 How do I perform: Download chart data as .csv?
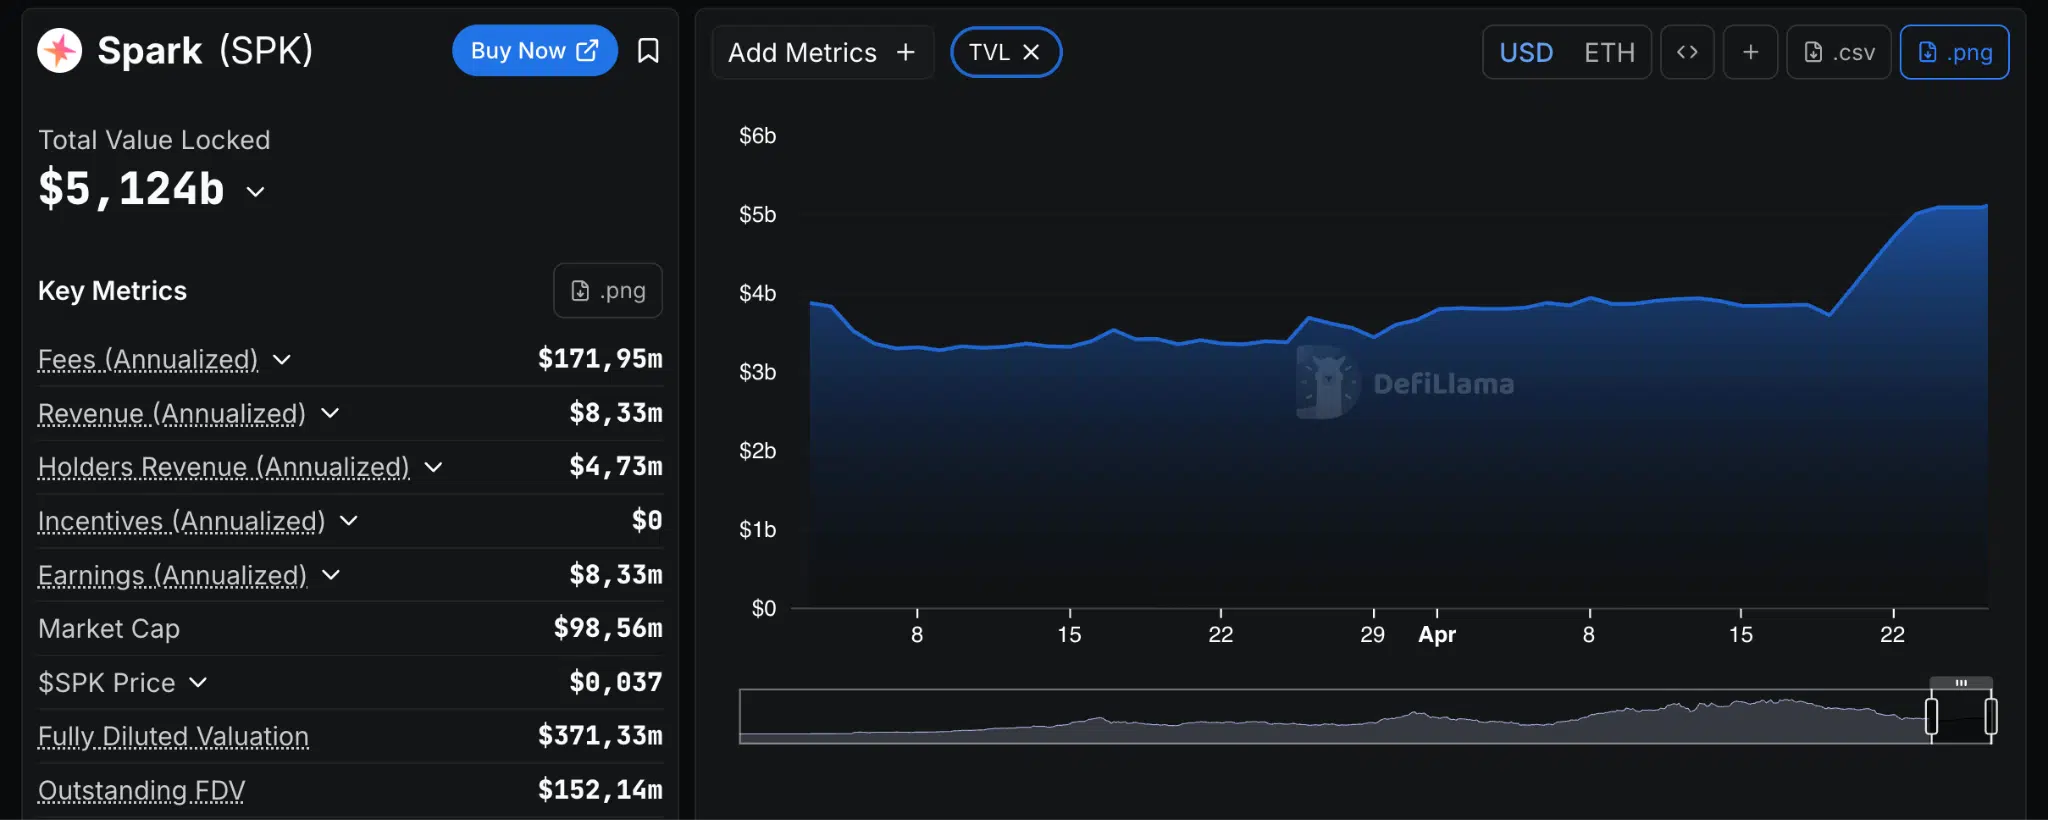coord(1838,52)
